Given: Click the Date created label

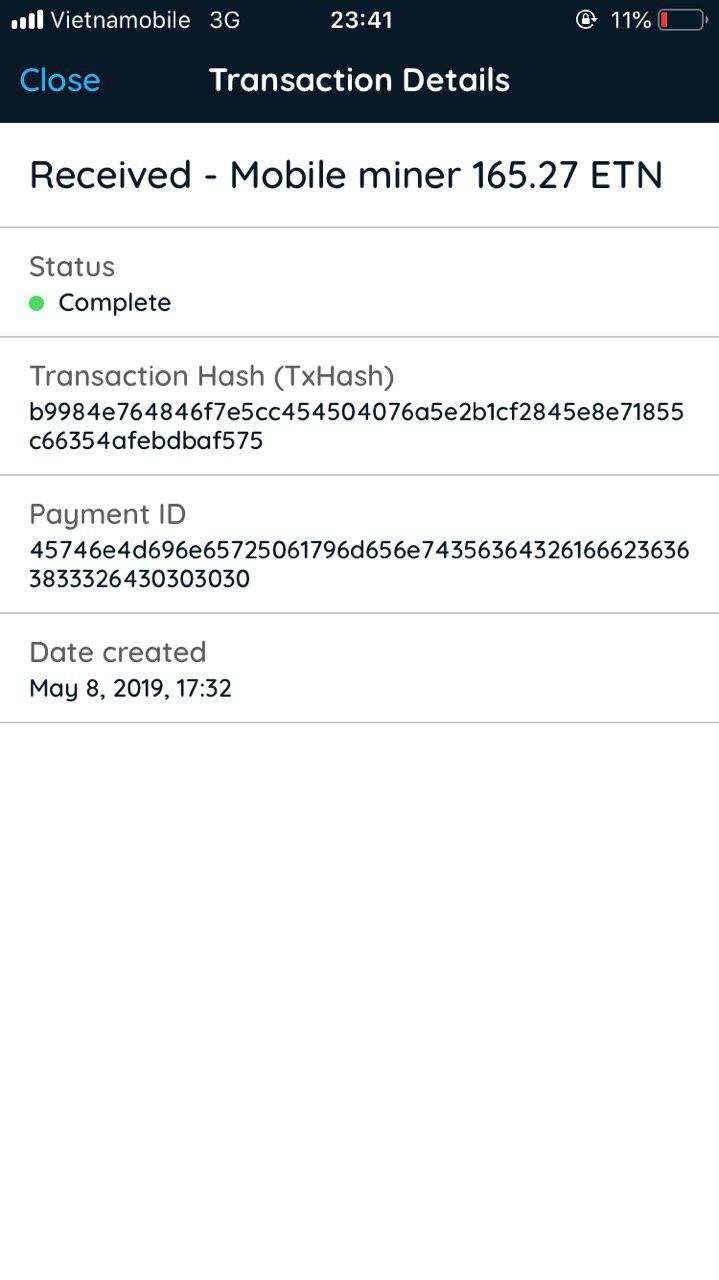Looking at the screenshot, I should [x=118, y=652].
